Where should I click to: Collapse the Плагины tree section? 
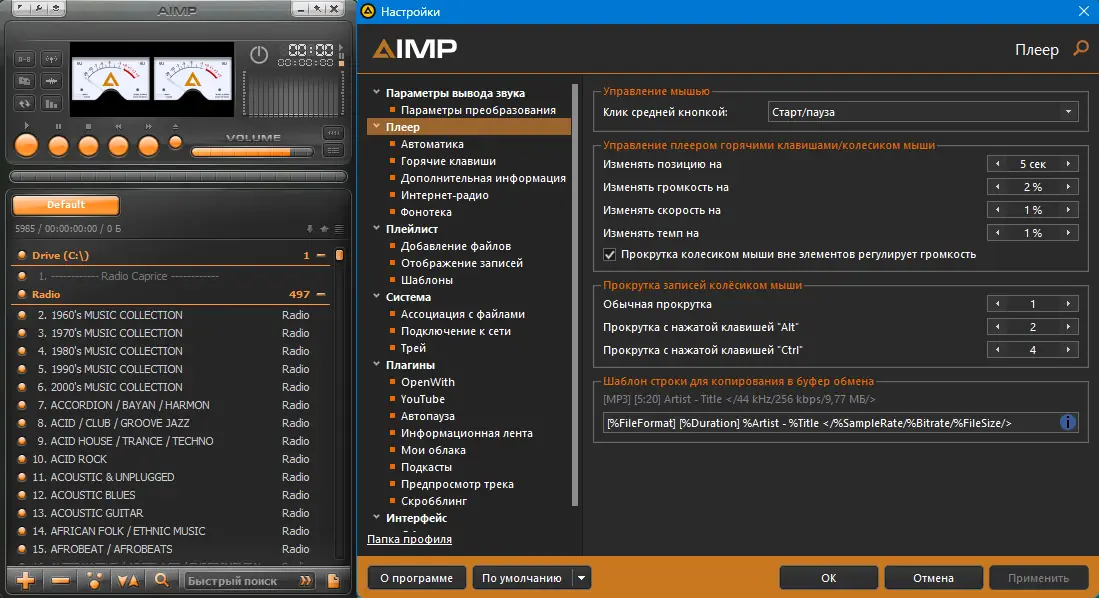378,365
